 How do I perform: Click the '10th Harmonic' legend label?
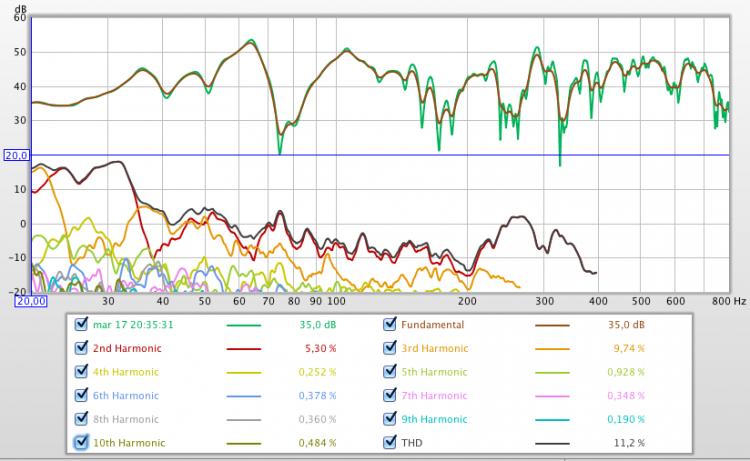coord(129,443)
